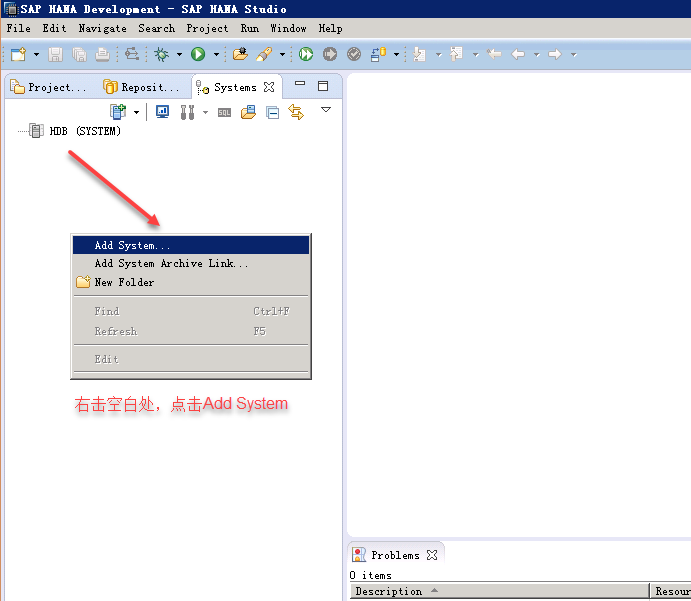Click the grayed connection diagram toolbar icon

[132, 54]
